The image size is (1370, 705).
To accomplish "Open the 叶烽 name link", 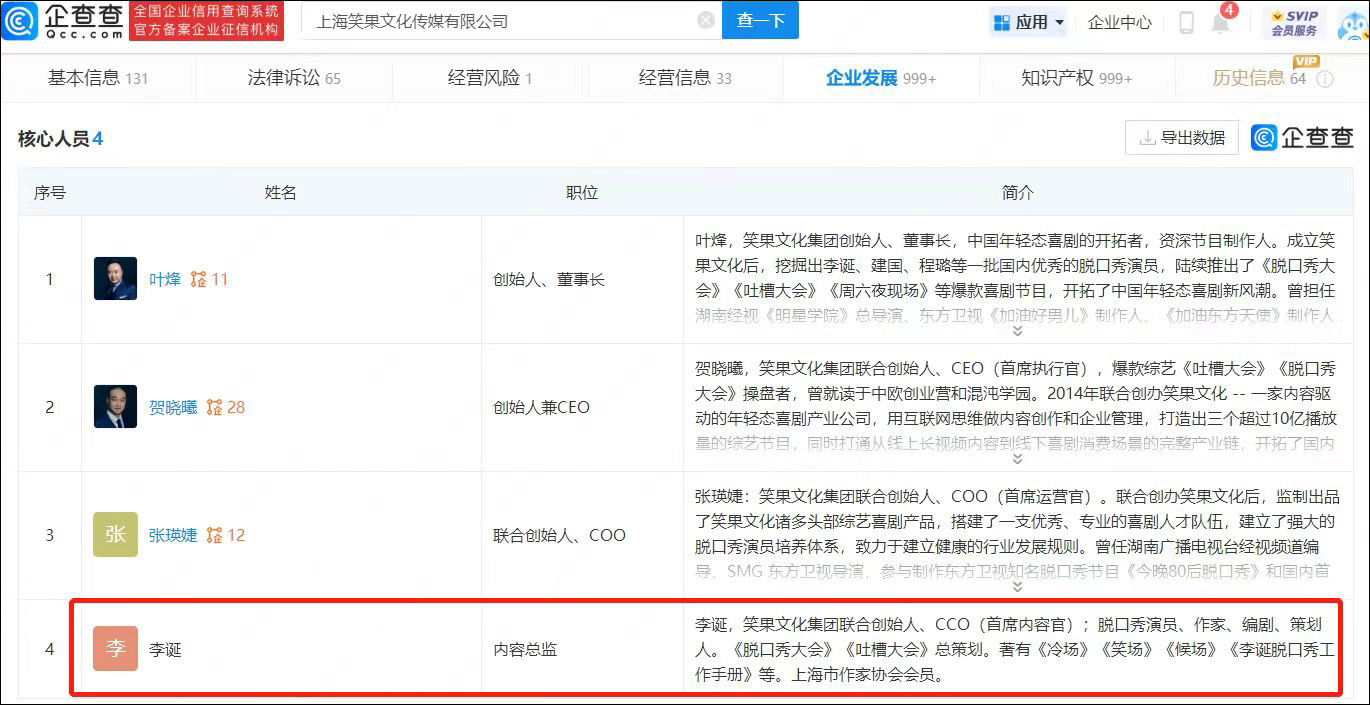I will click(x=165, y=280).
